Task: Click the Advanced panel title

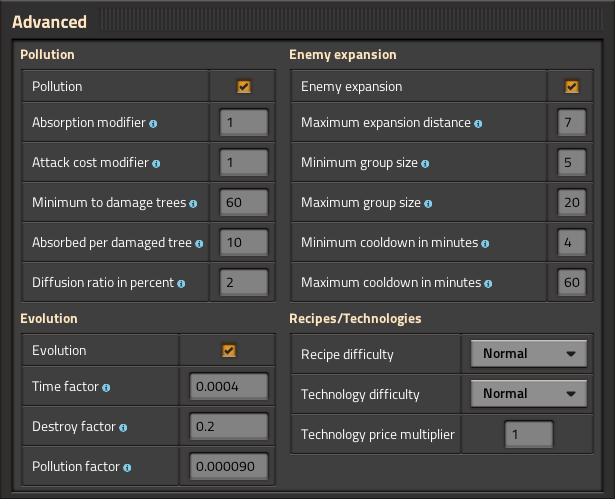Action: [x=49, y=22]
